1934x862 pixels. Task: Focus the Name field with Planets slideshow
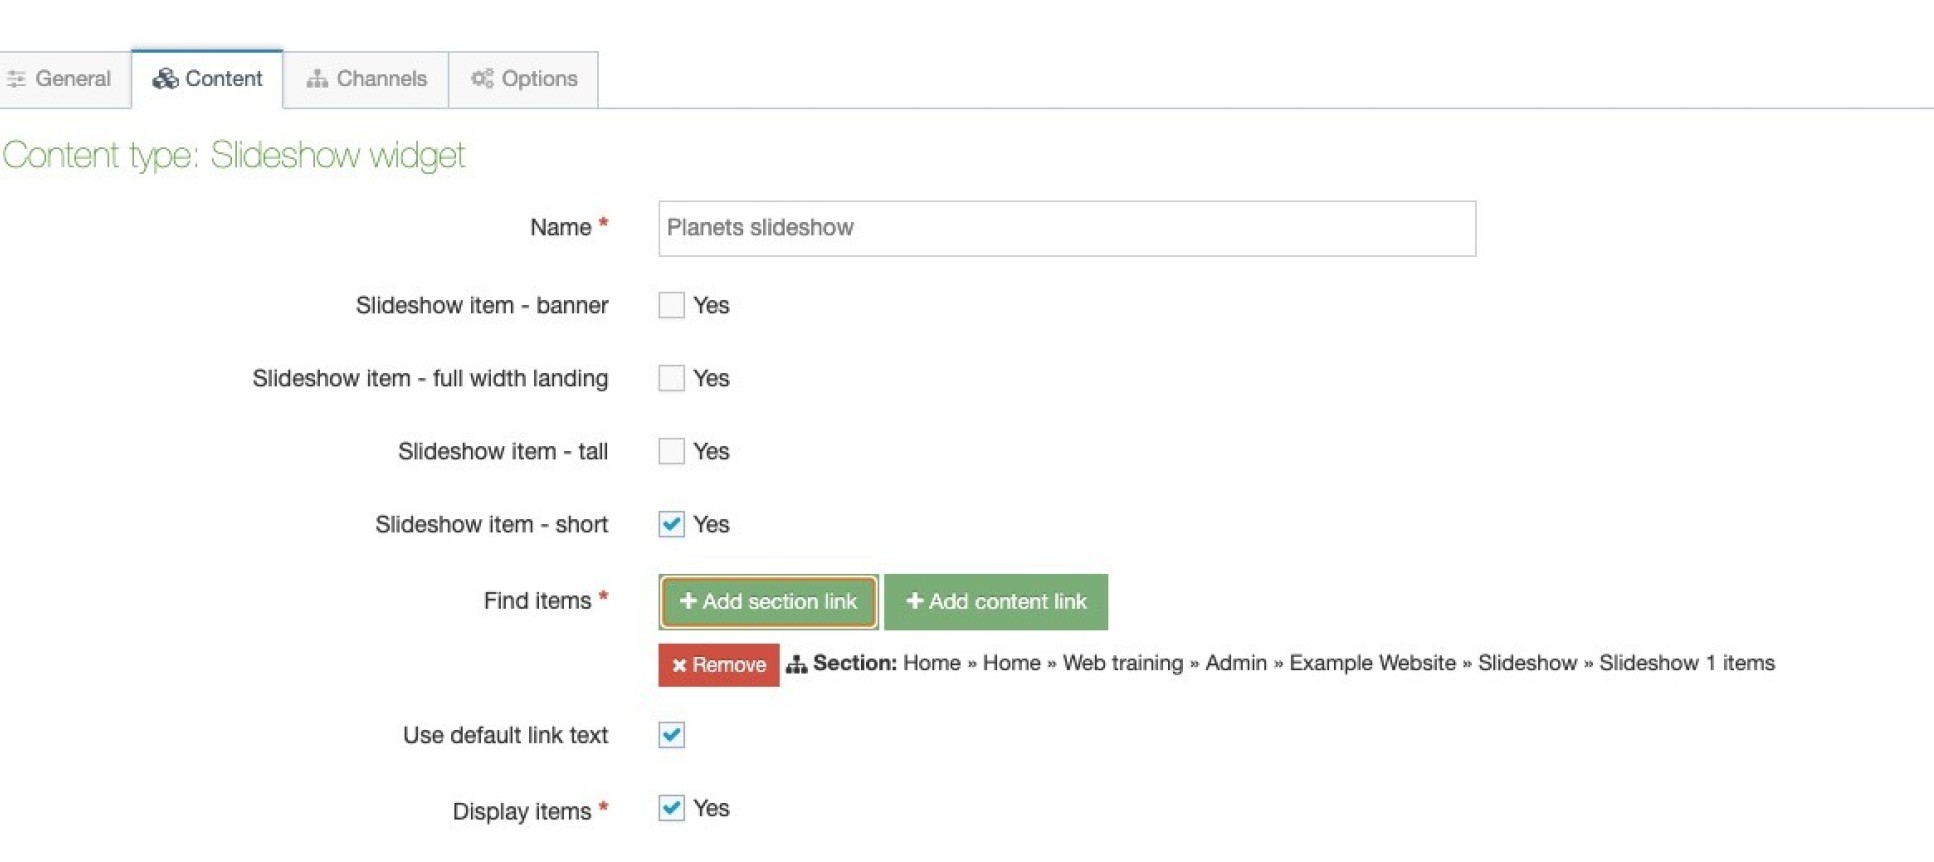1066,228
